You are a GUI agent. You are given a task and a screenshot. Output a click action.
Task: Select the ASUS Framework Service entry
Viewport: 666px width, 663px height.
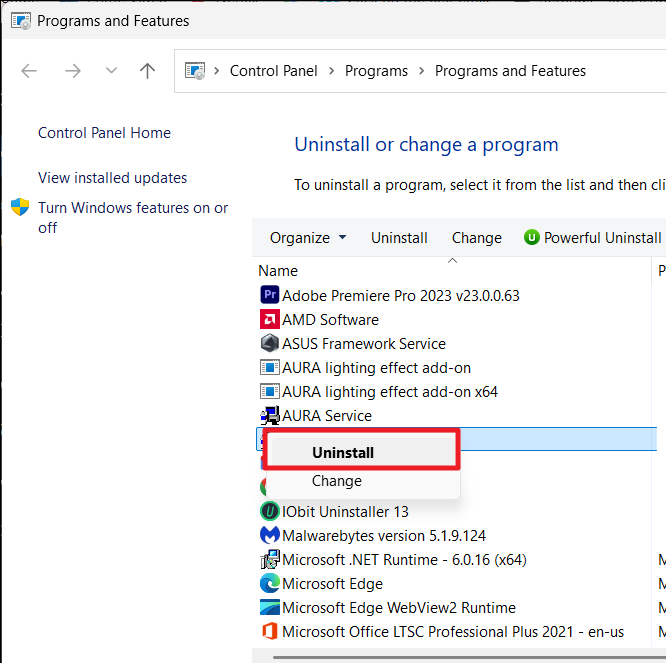(364, 343)
